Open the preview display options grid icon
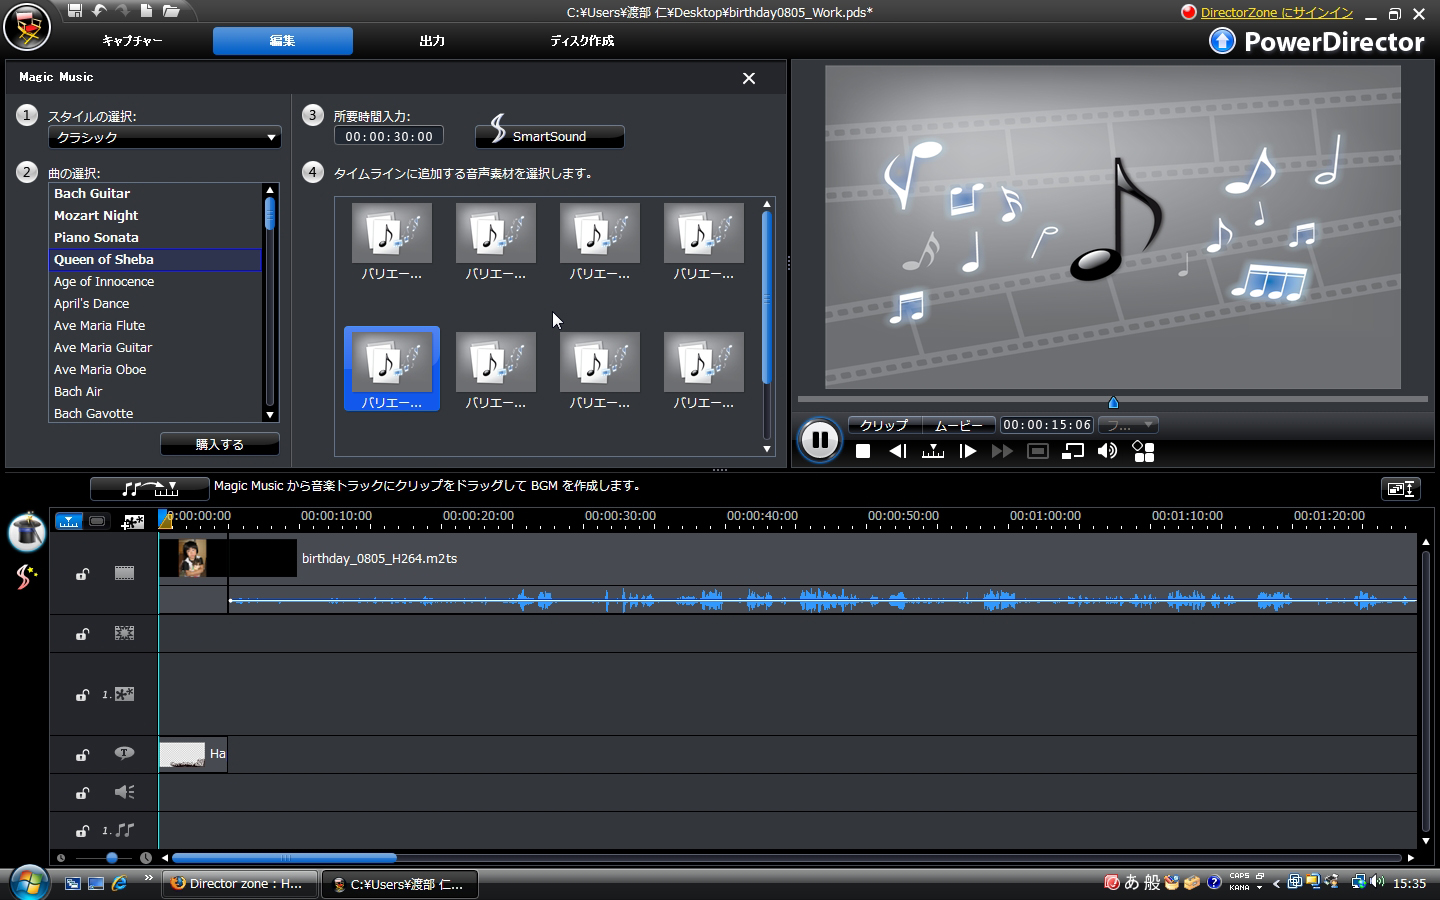Viewport: 1440px width, 900px height. point(1143,451)
